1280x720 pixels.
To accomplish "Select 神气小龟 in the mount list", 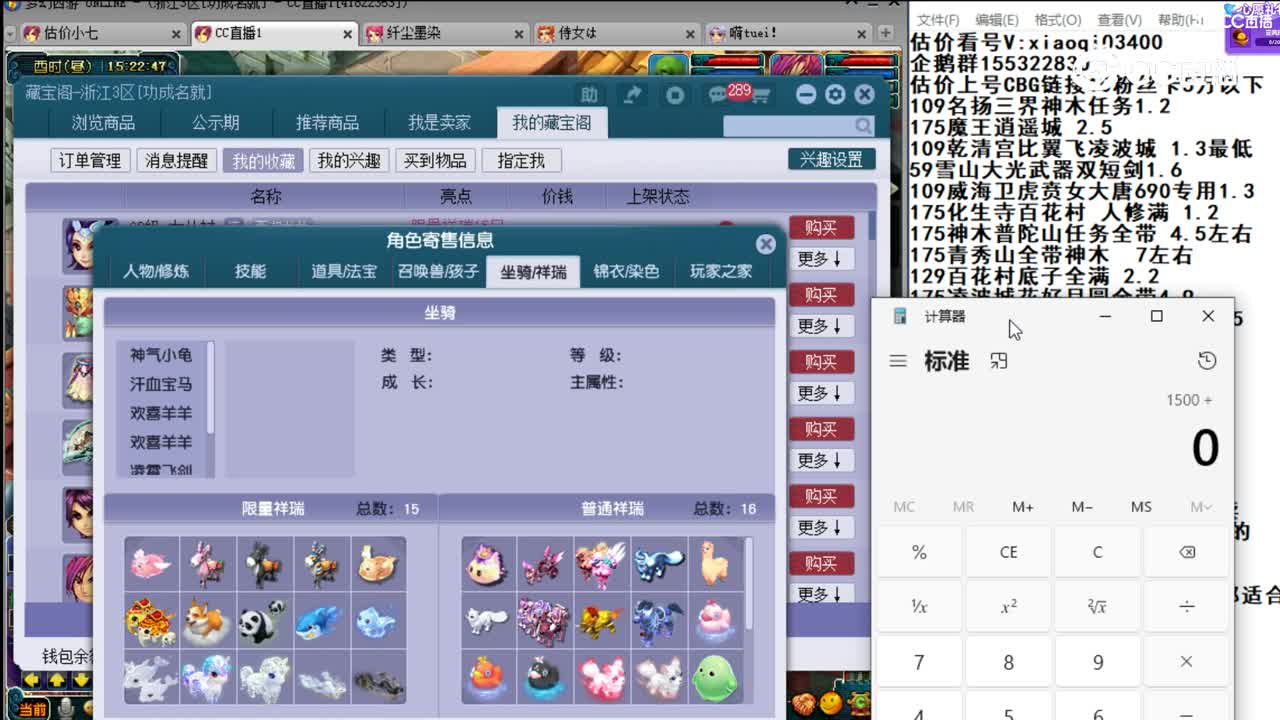I will point(160,355).
